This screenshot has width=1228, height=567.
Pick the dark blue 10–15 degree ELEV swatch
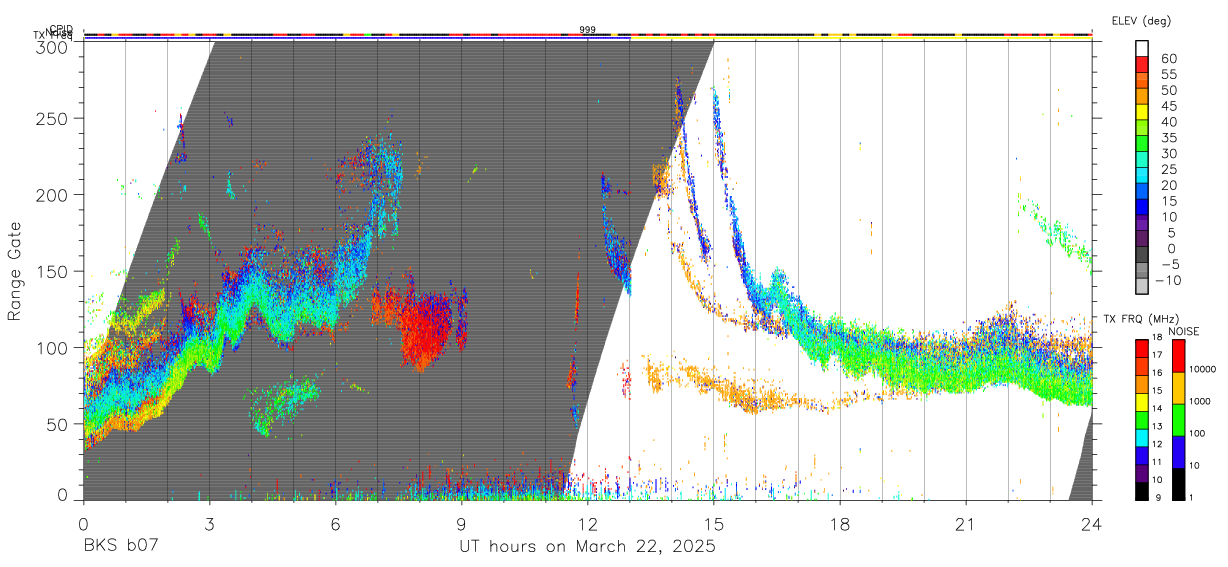coord(1143,209)
